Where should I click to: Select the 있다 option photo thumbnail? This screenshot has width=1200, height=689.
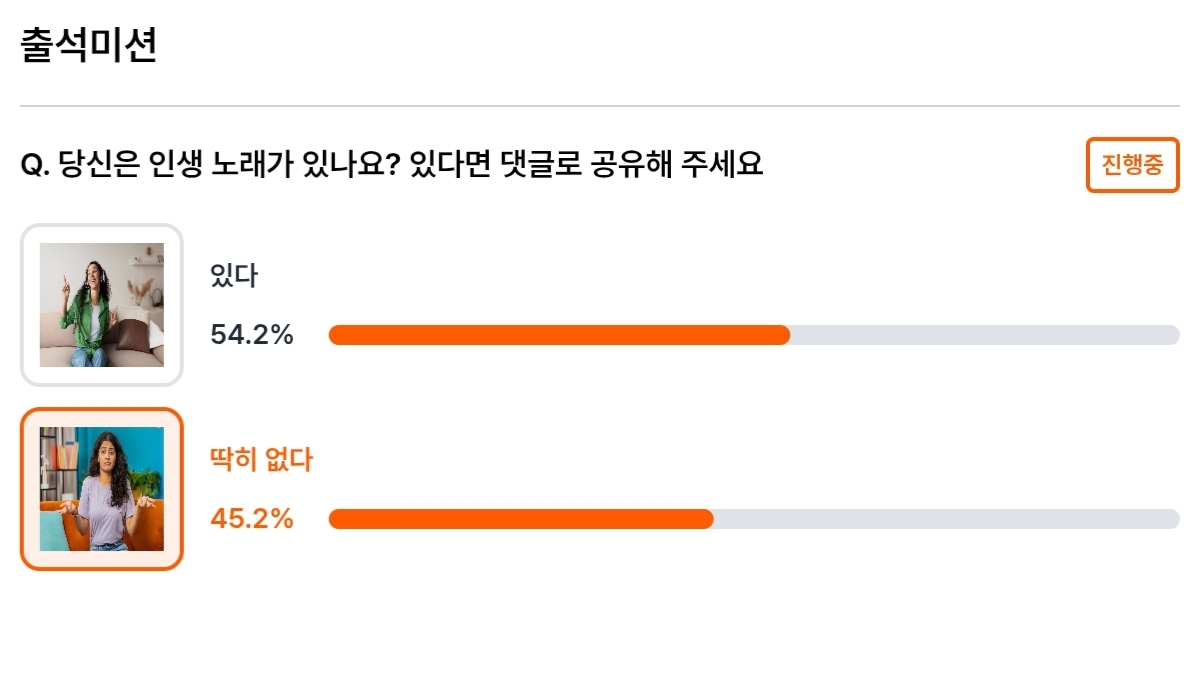[x=102, y=305]
